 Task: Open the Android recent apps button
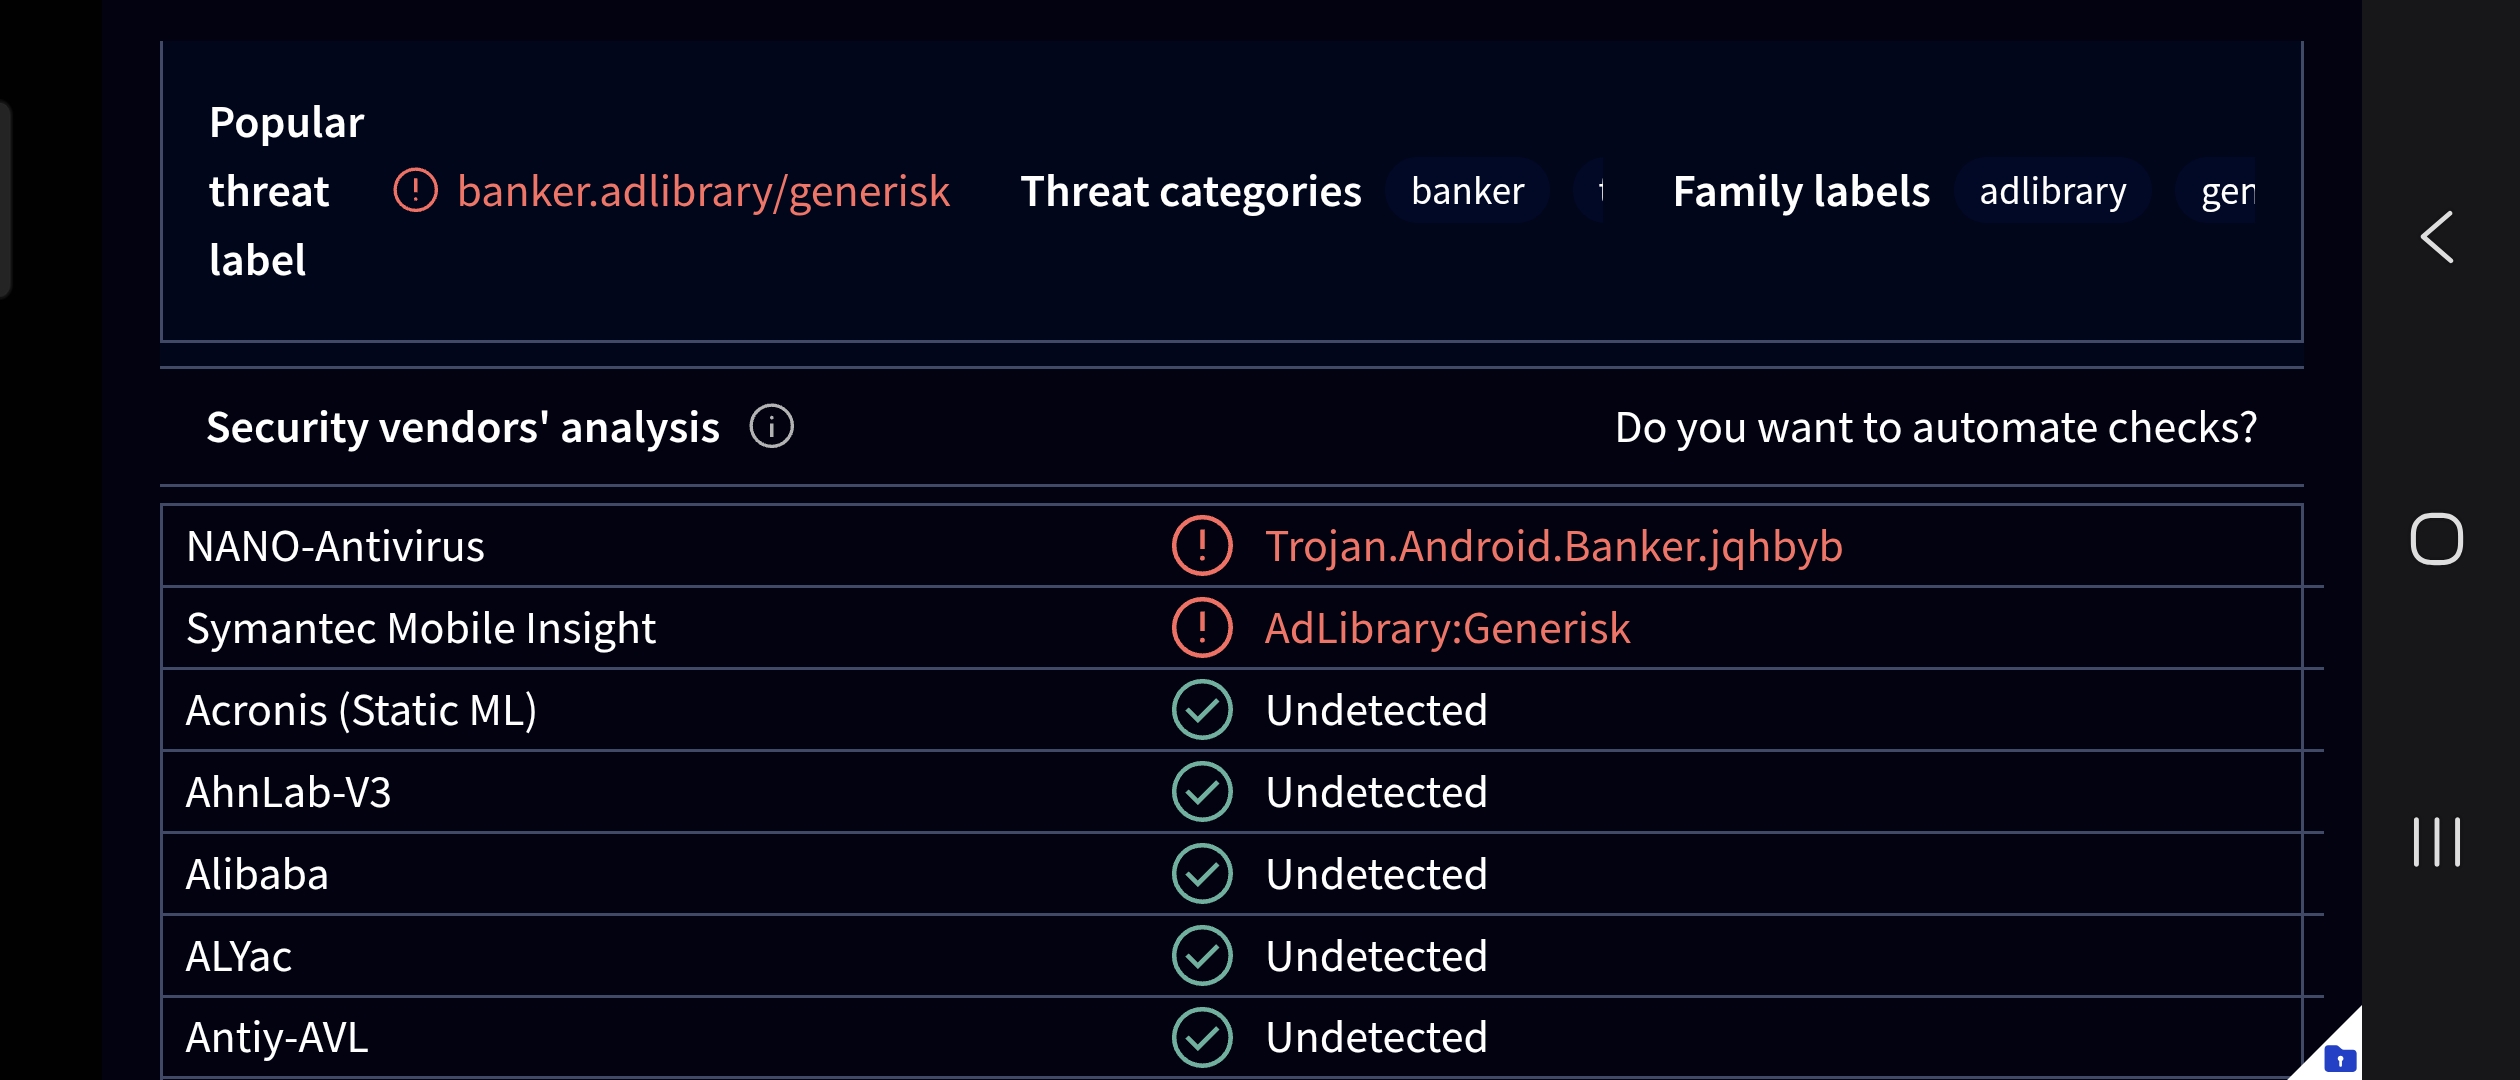pyautogui.click(x=2437, y=842)
